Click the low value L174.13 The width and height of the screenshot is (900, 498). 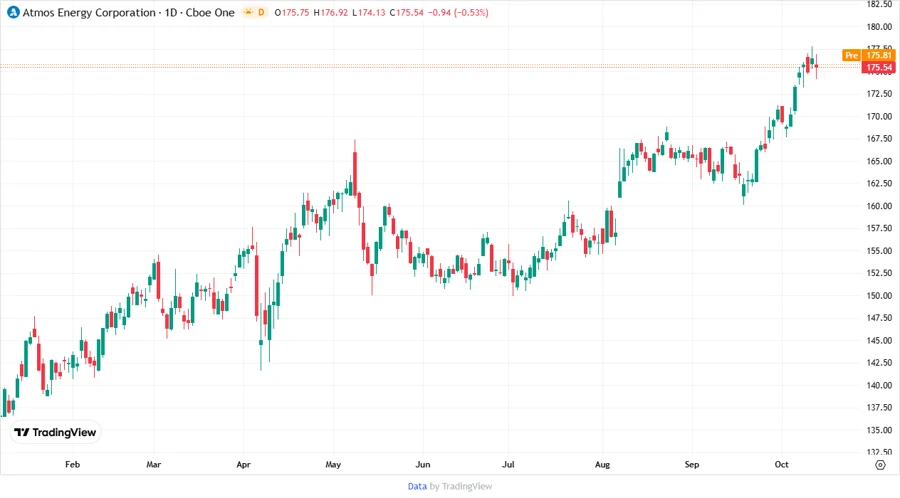point(368,13)
